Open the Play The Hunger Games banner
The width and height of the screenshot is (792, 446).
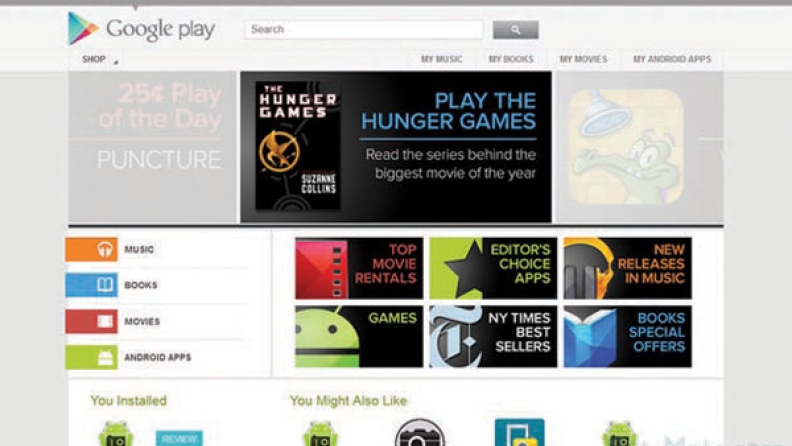coord(396,147)
